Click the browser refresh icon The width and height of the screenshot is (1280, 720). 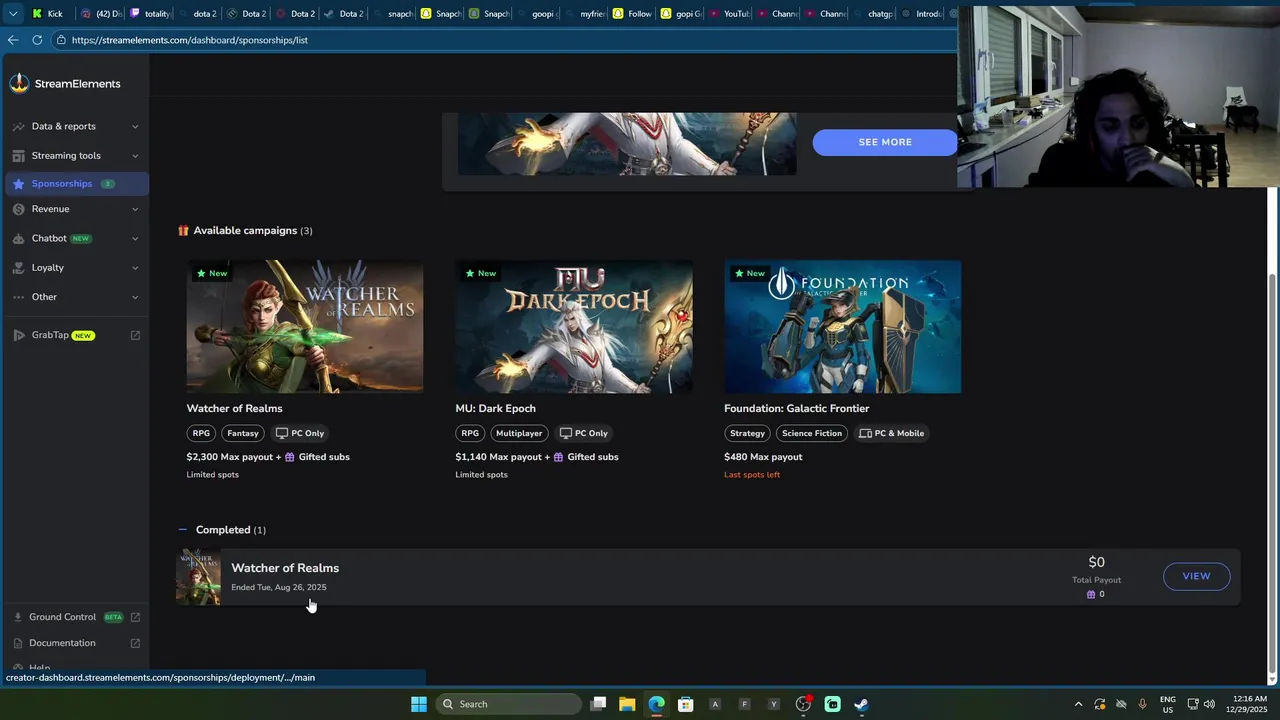click(37, 40)
